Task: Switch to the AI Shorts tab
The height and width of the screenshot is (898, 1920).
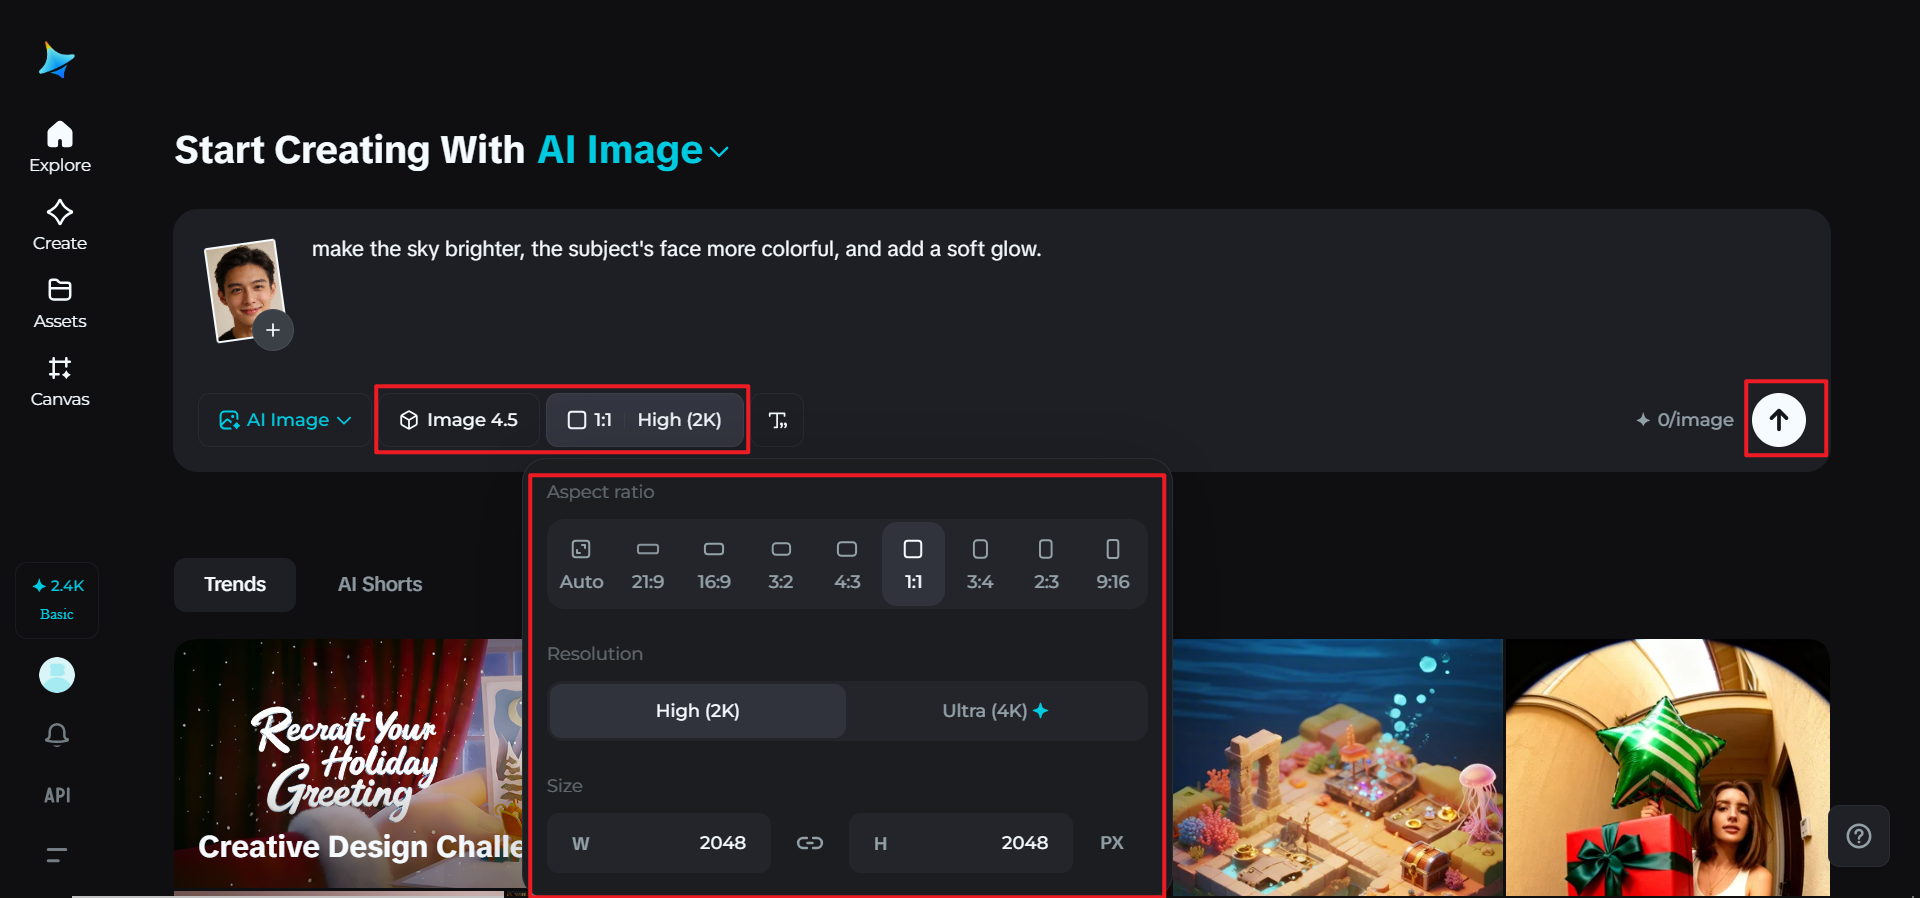Action: (x=380, y=584)
